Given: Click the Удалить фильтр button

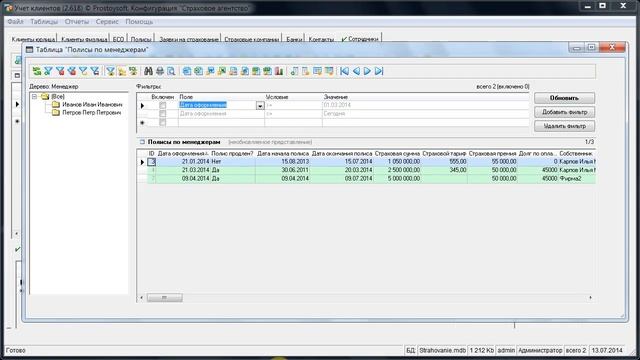Looking at the screenshot, I should [x=564, y=126].
